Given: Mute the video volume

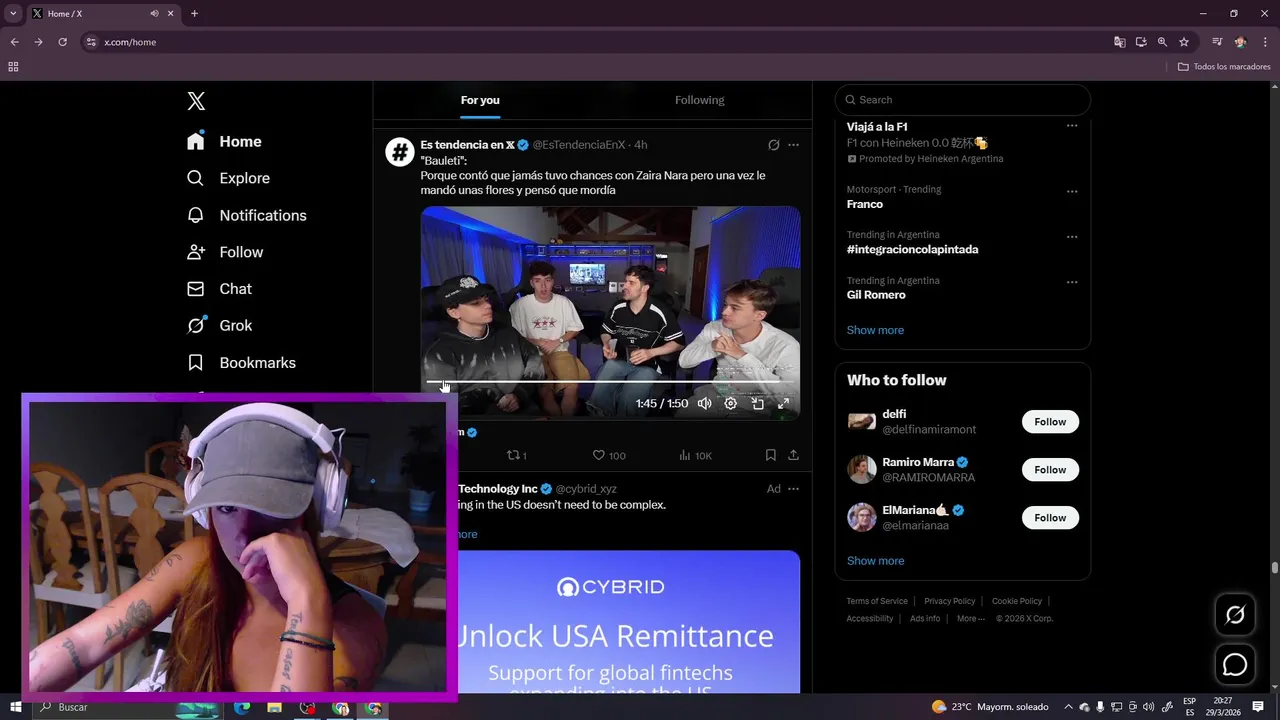Looking at the screenshot, I should pyautogui.click(x=704, y=403).
